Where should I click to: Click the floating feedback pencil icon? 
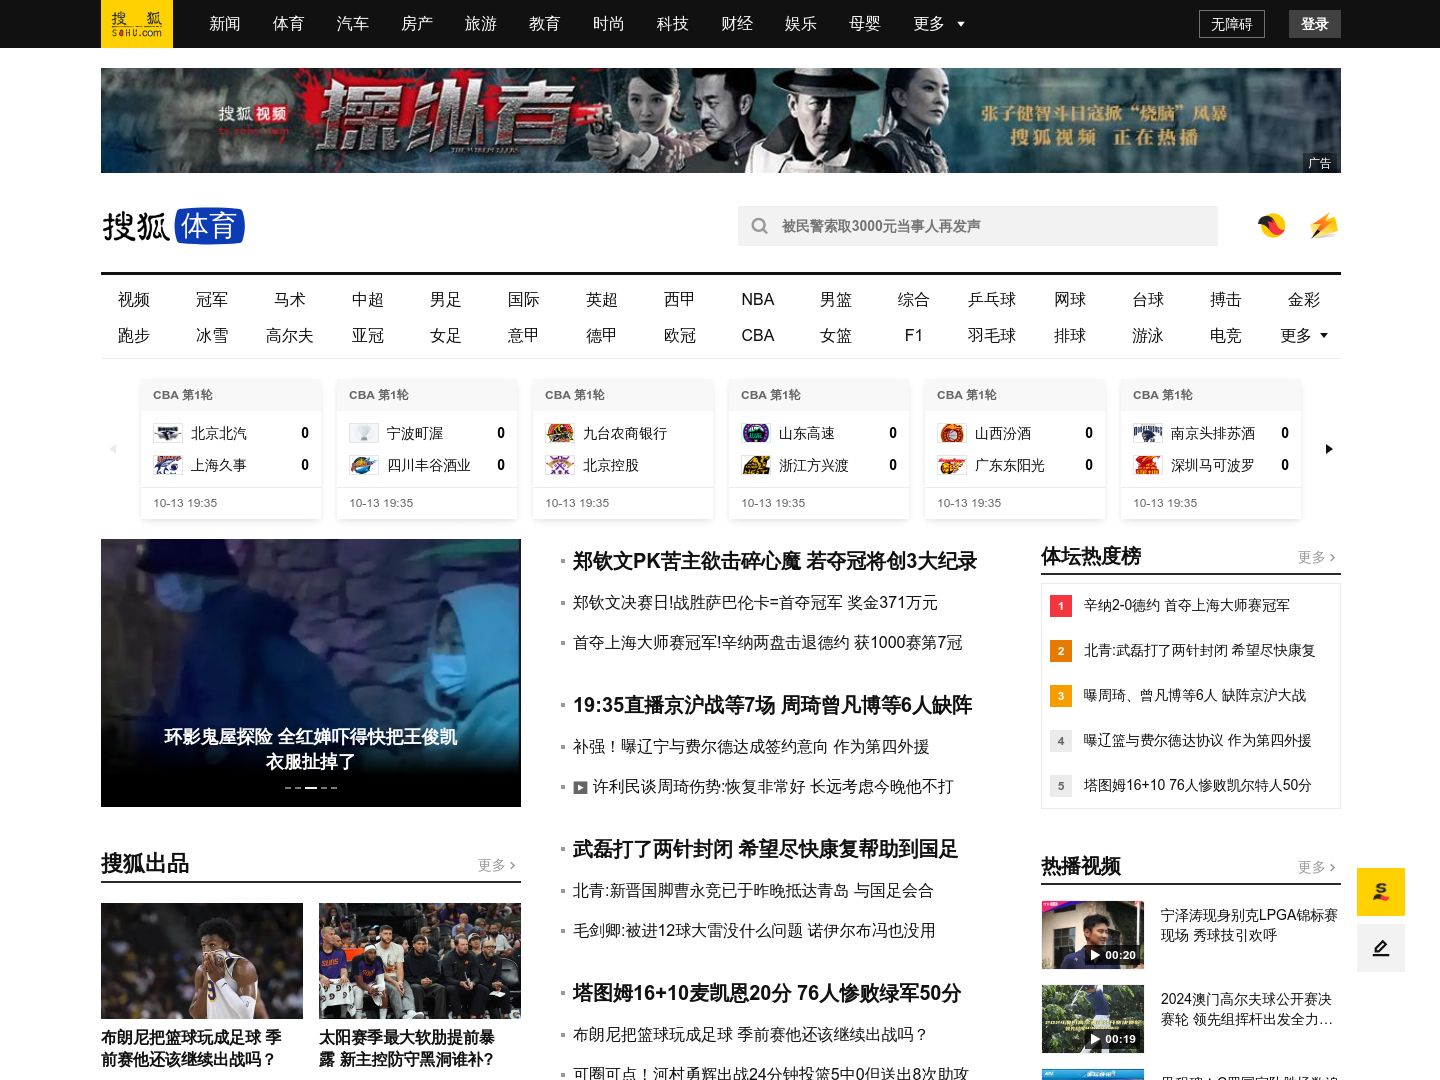coord(1381,948)
